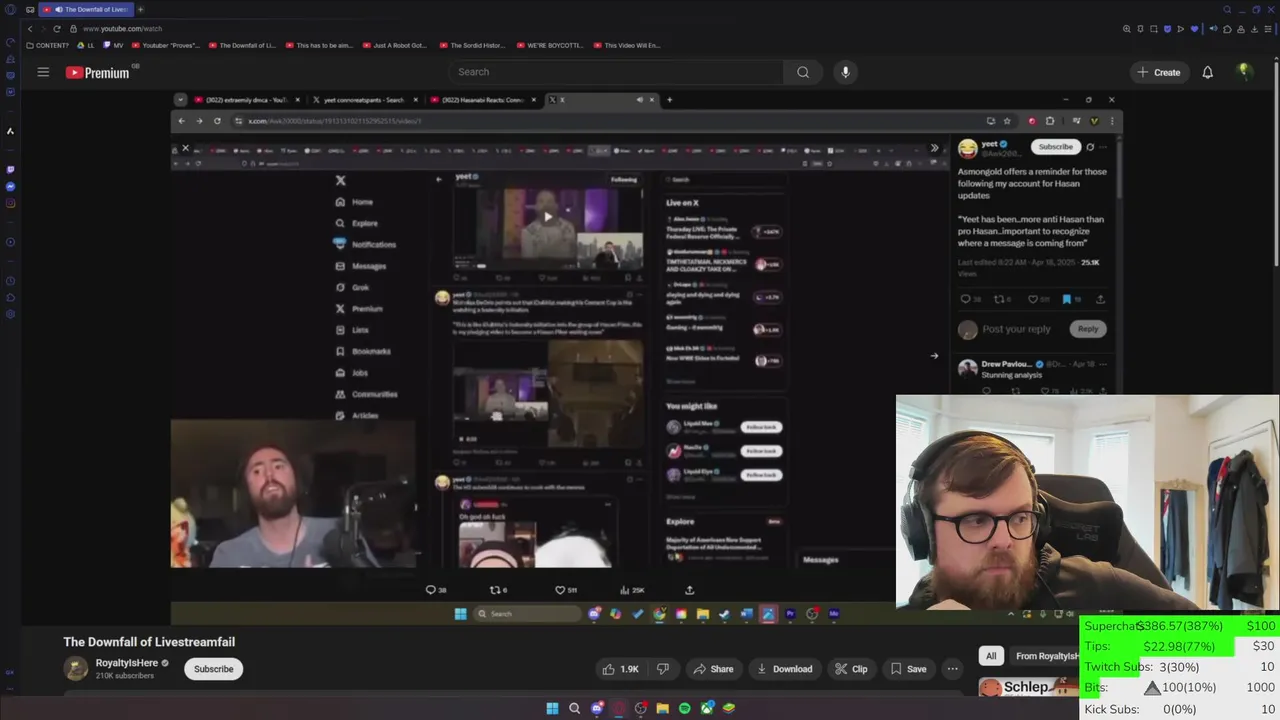Select the From RoyaltyIsHere filter chip
The image size is (1280, 720).
pos(1045,656)
